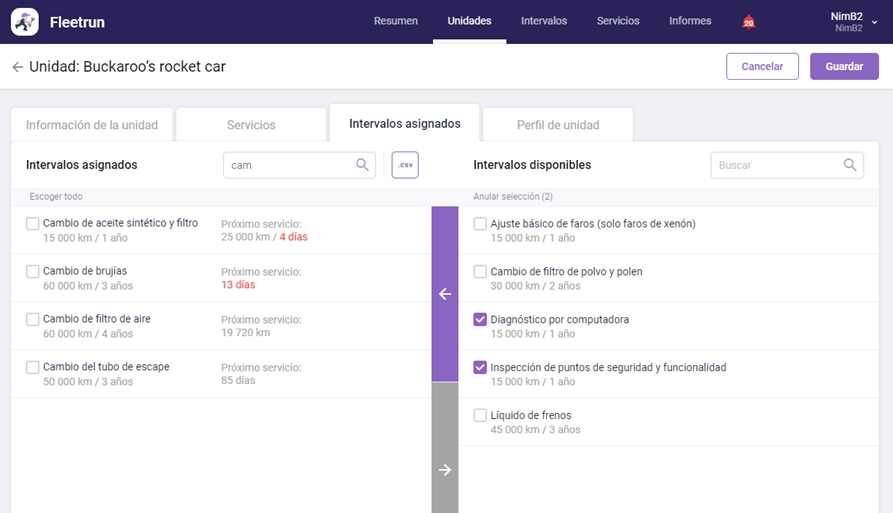Click the gray right arrow transfer button
893x513 pixels.
(x=445, y=470)
